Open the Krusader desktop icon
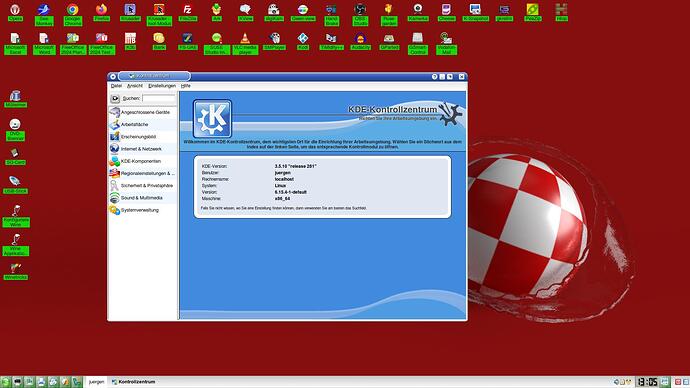 point(130,13)
